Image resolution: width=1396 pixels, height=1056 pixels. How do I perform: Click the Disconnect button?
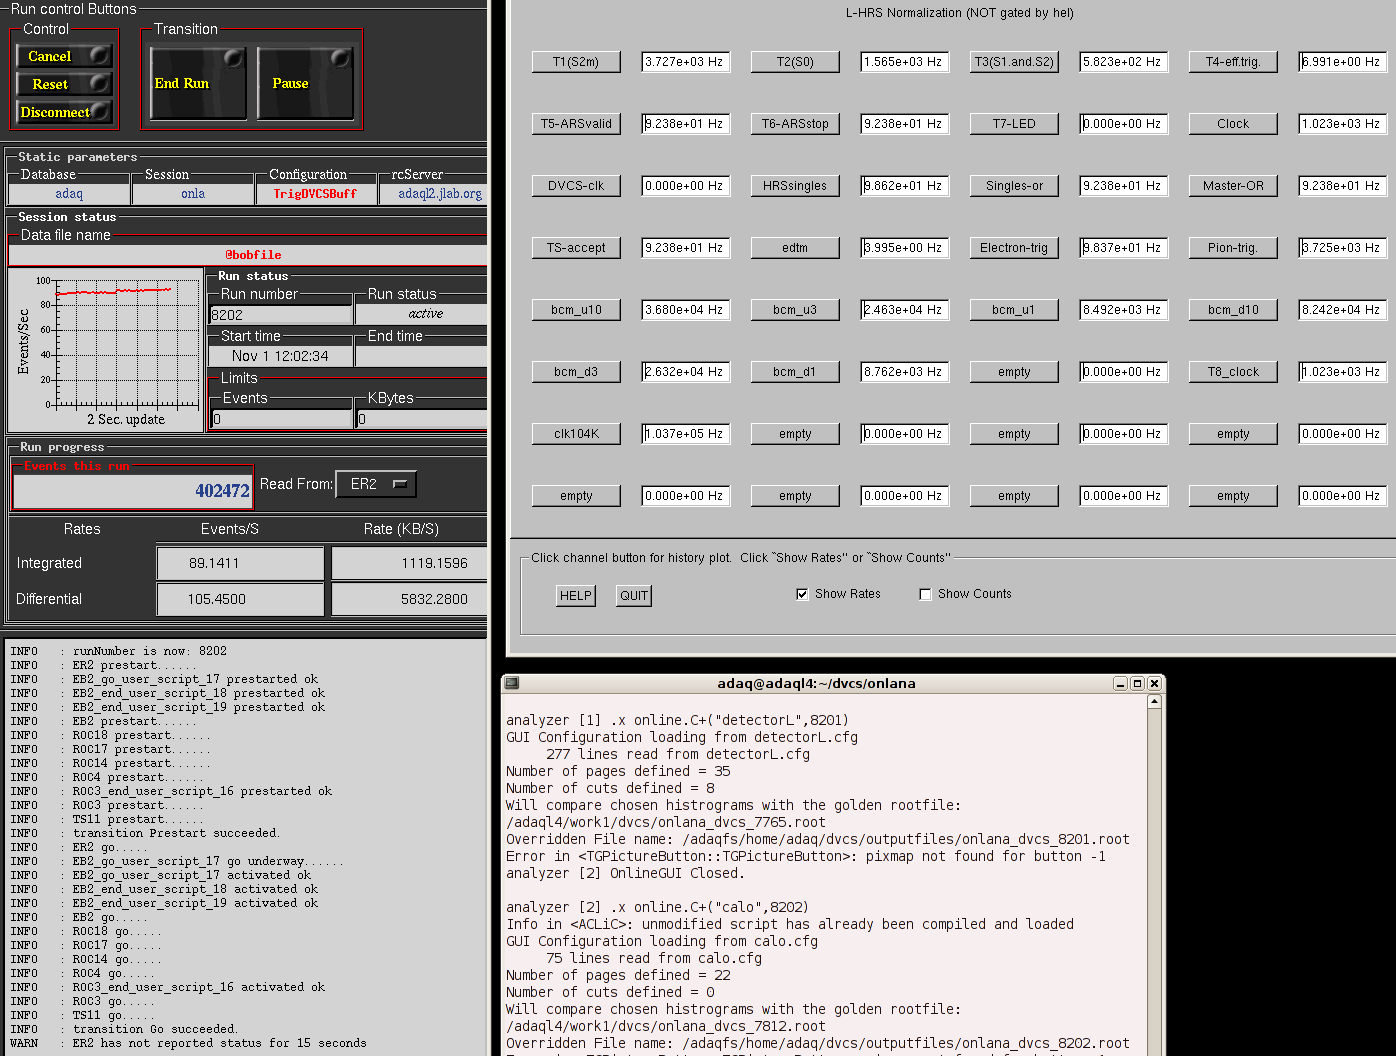(x=64, y=112)
